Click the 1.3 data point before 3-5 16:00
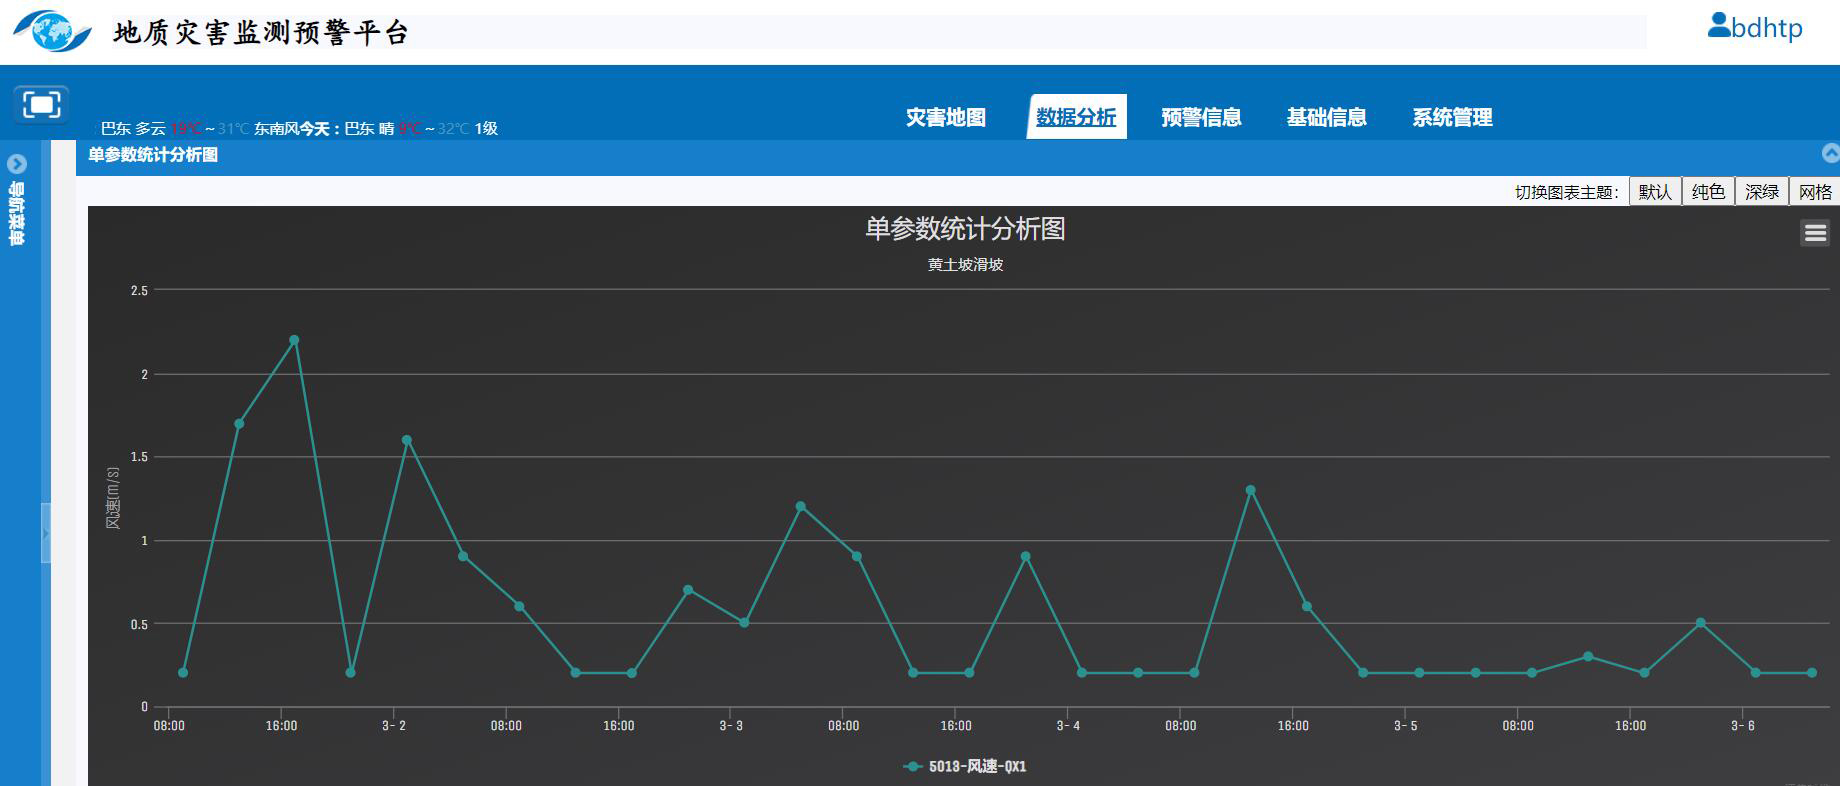Viewport: 1840px width, 786px height. click(1250, 490)
